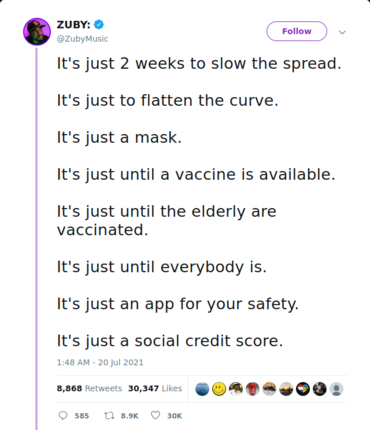Click the 585 replies count
This screenshot has height=430, width=370.
(82, 416)
